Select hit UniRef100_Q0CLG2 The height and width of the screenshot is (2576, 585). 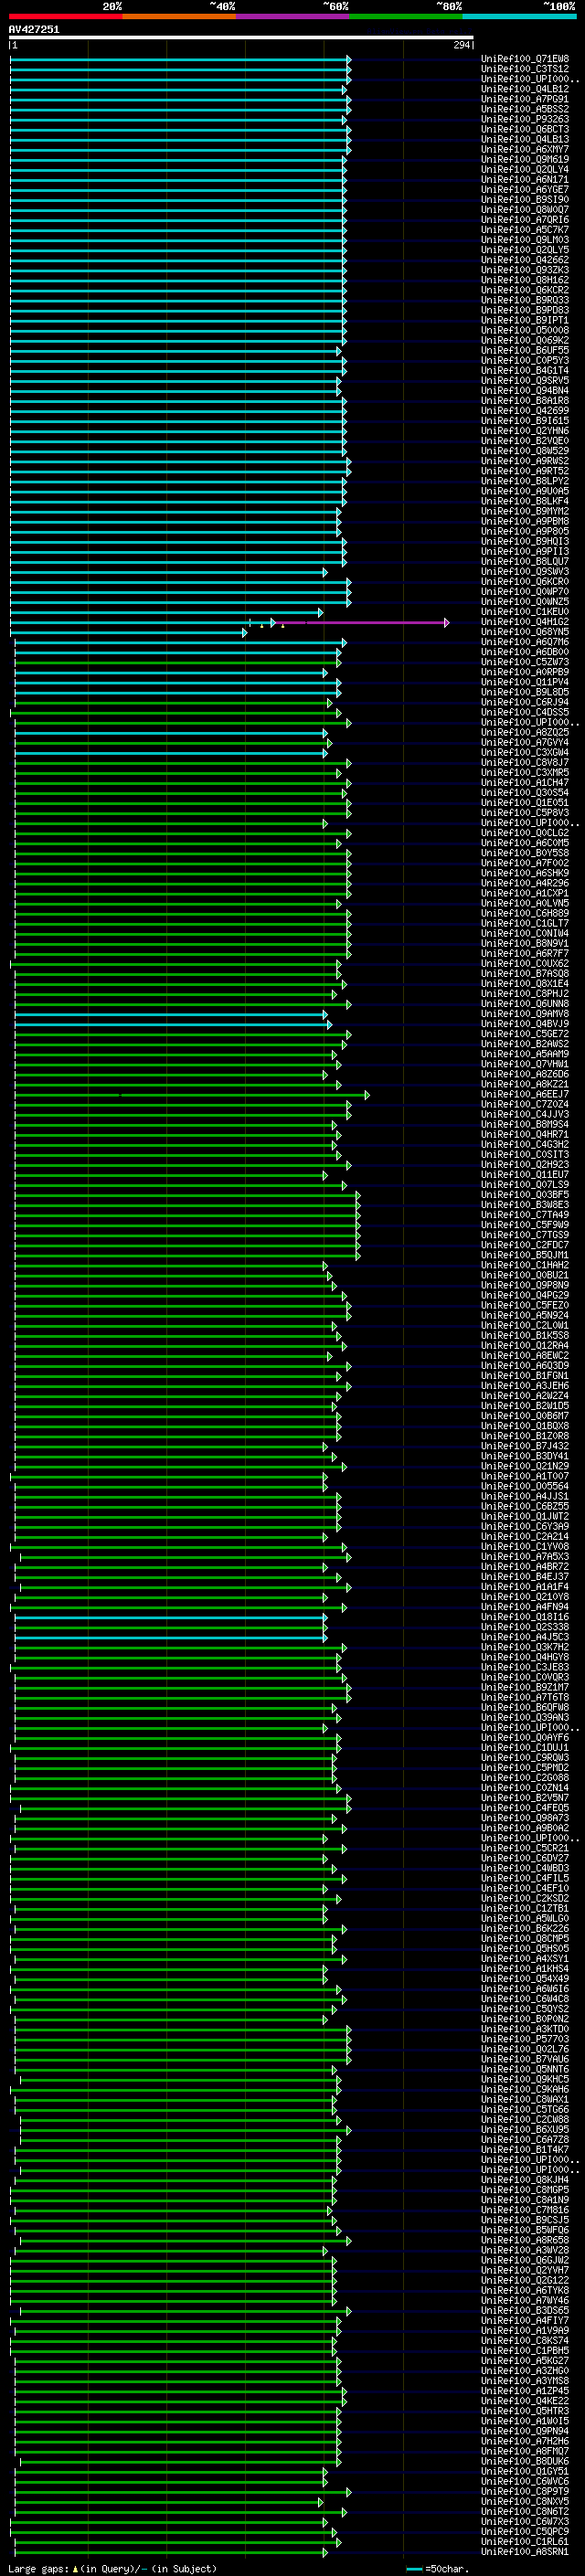tap(525, 833)
